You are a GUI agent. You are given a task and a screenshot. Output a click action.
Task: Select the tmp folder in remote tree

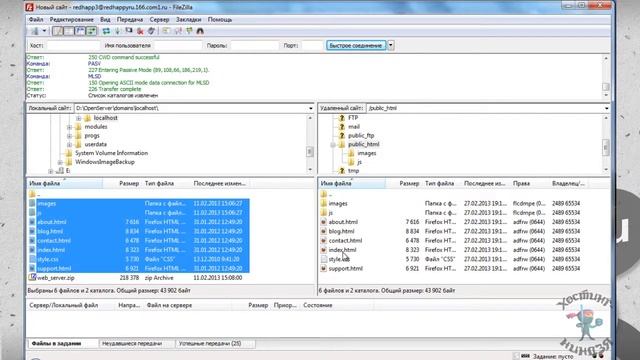(x=353, y=171)
